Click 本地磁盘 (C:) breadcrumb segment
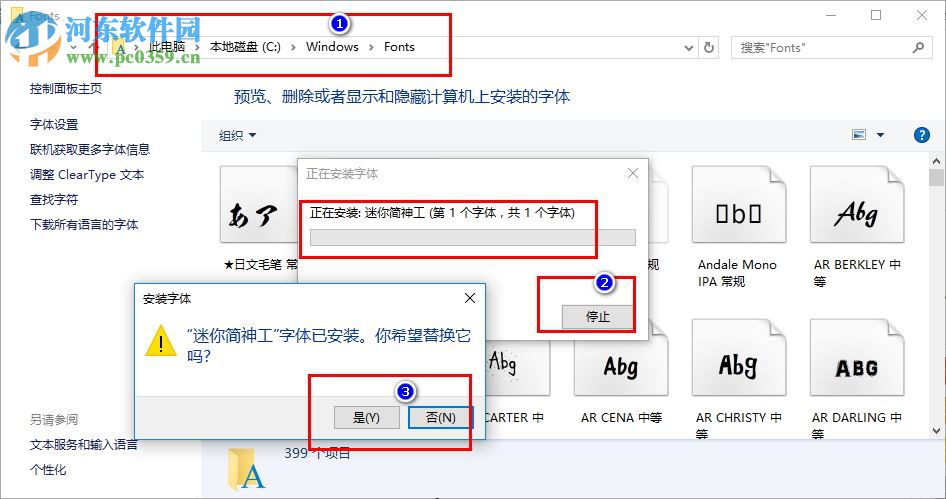Image resolution: width=946 pixels, height=499 pixels. coord(245,47)
